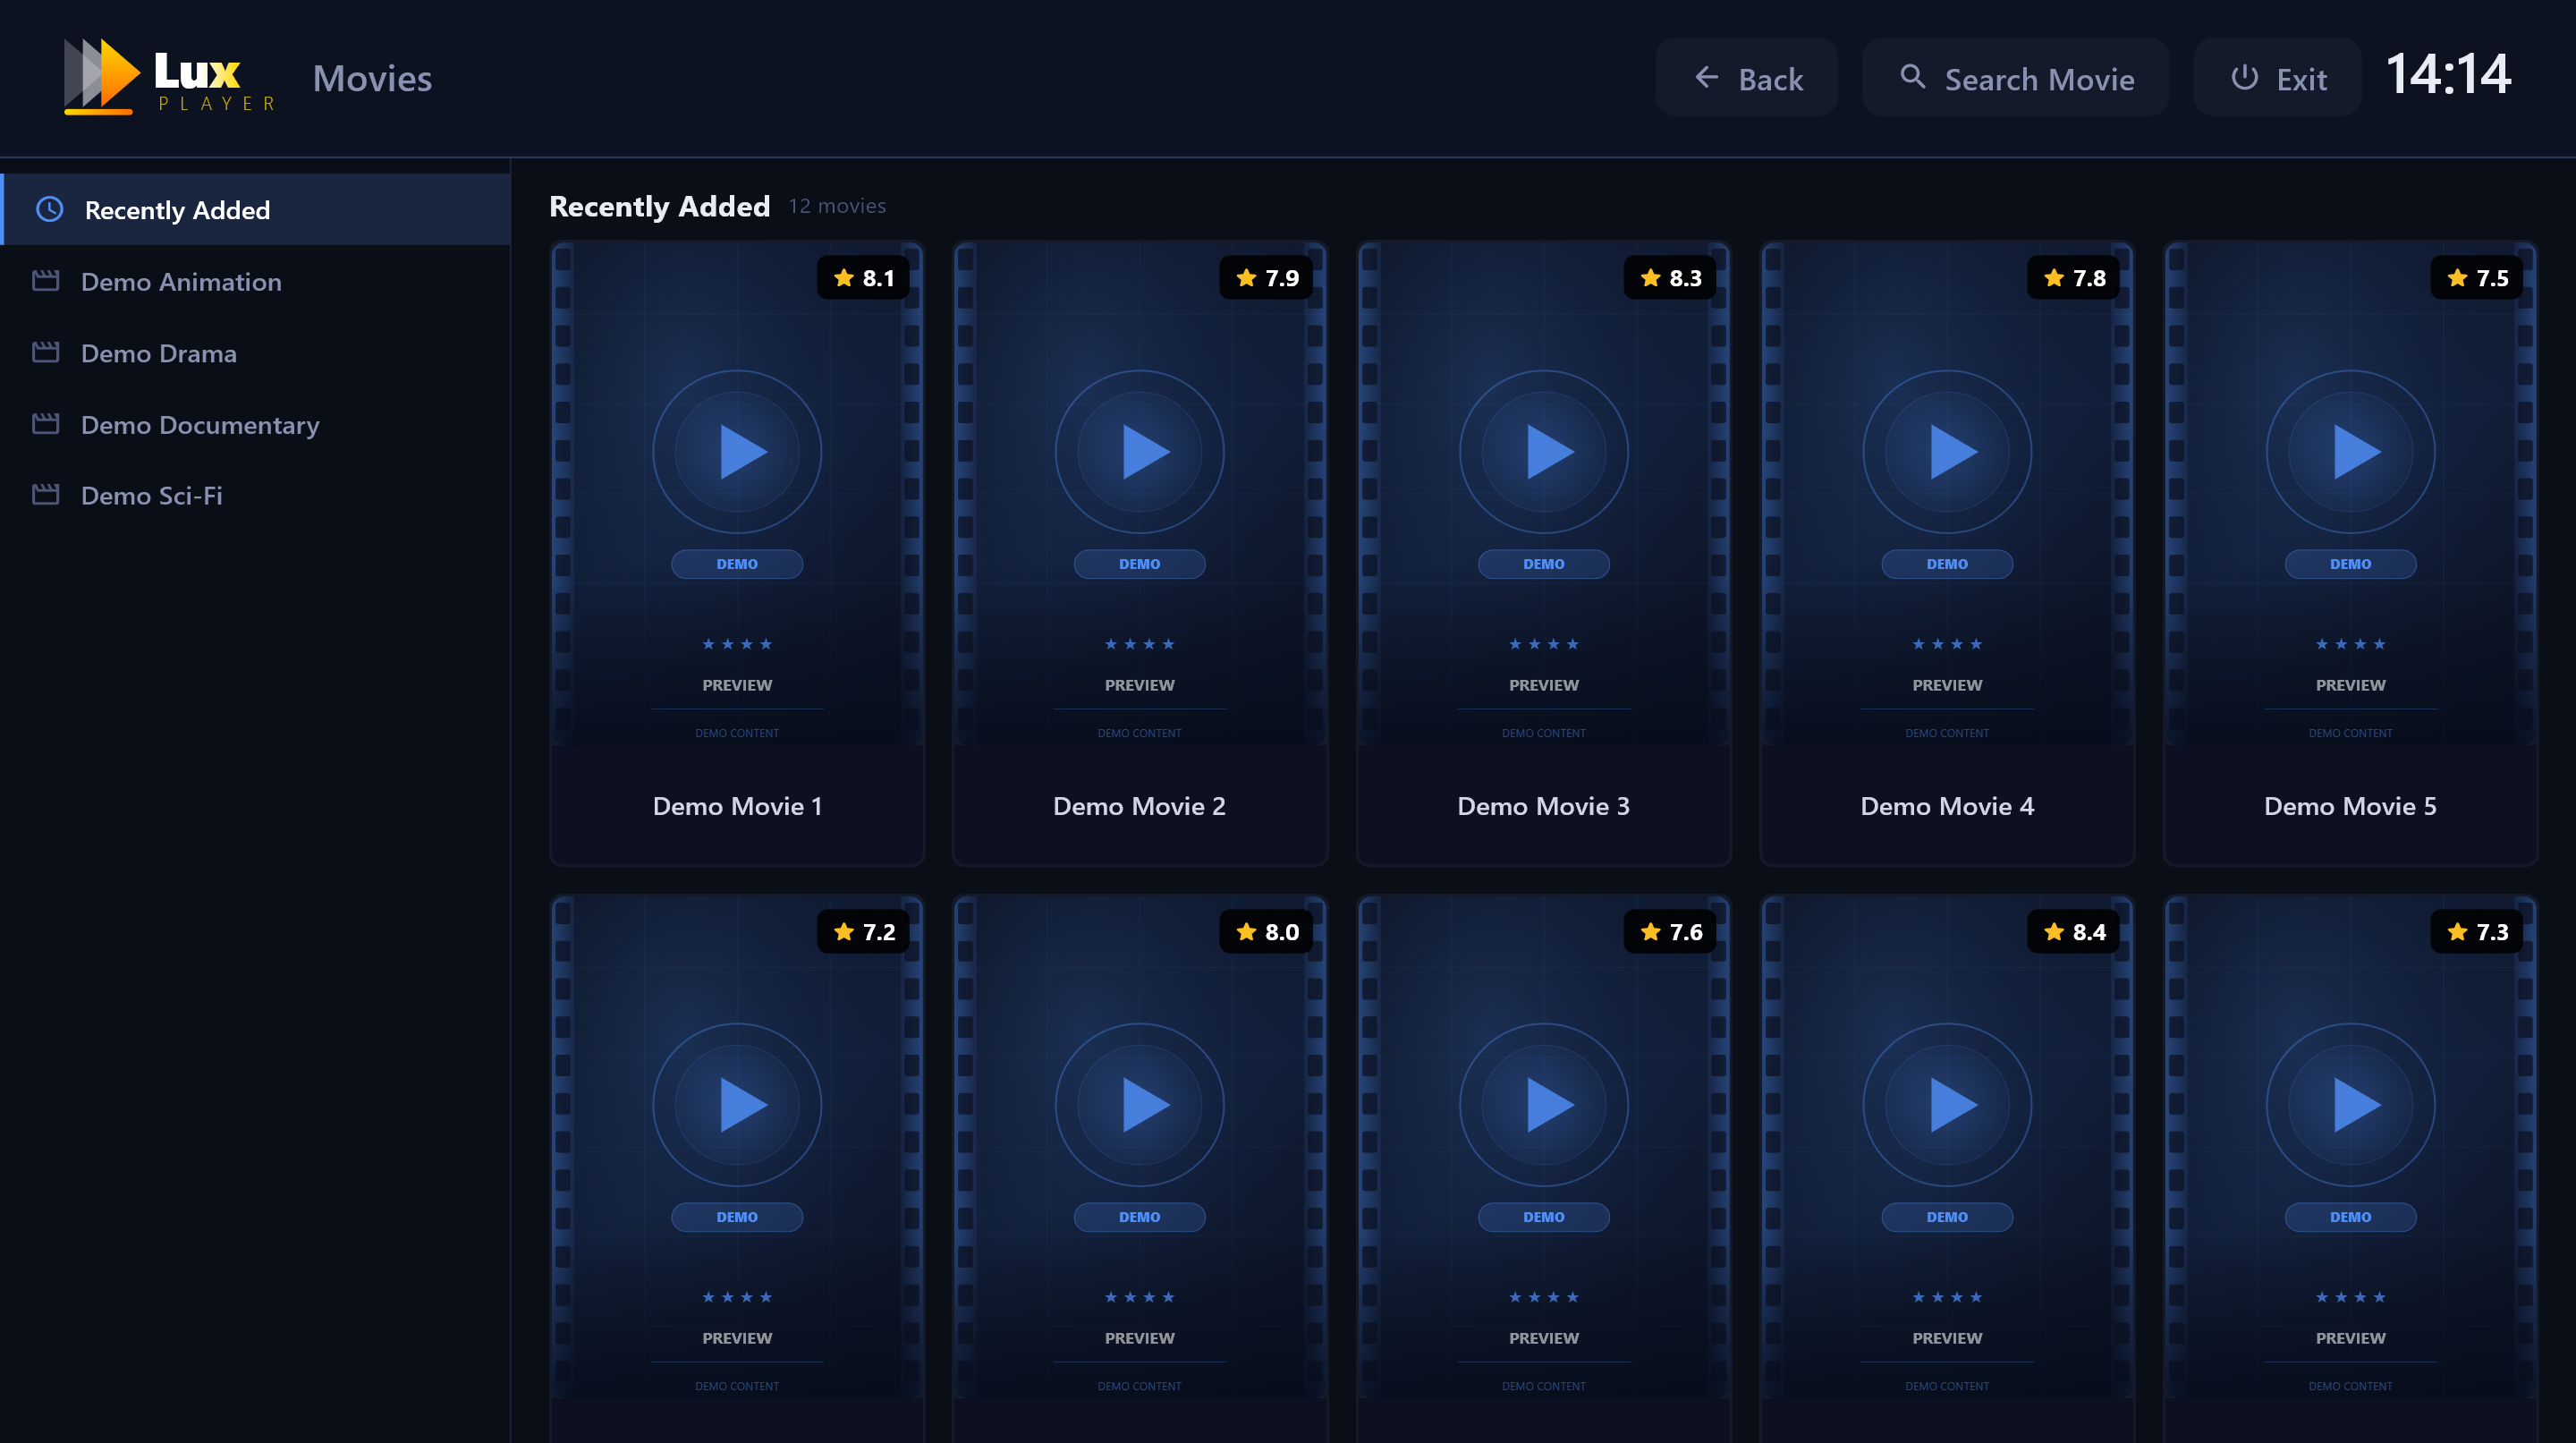This screenshot has width=2576, height=1443.
Task: Open the poster rated 7.6
Action: [1544, 1147]
